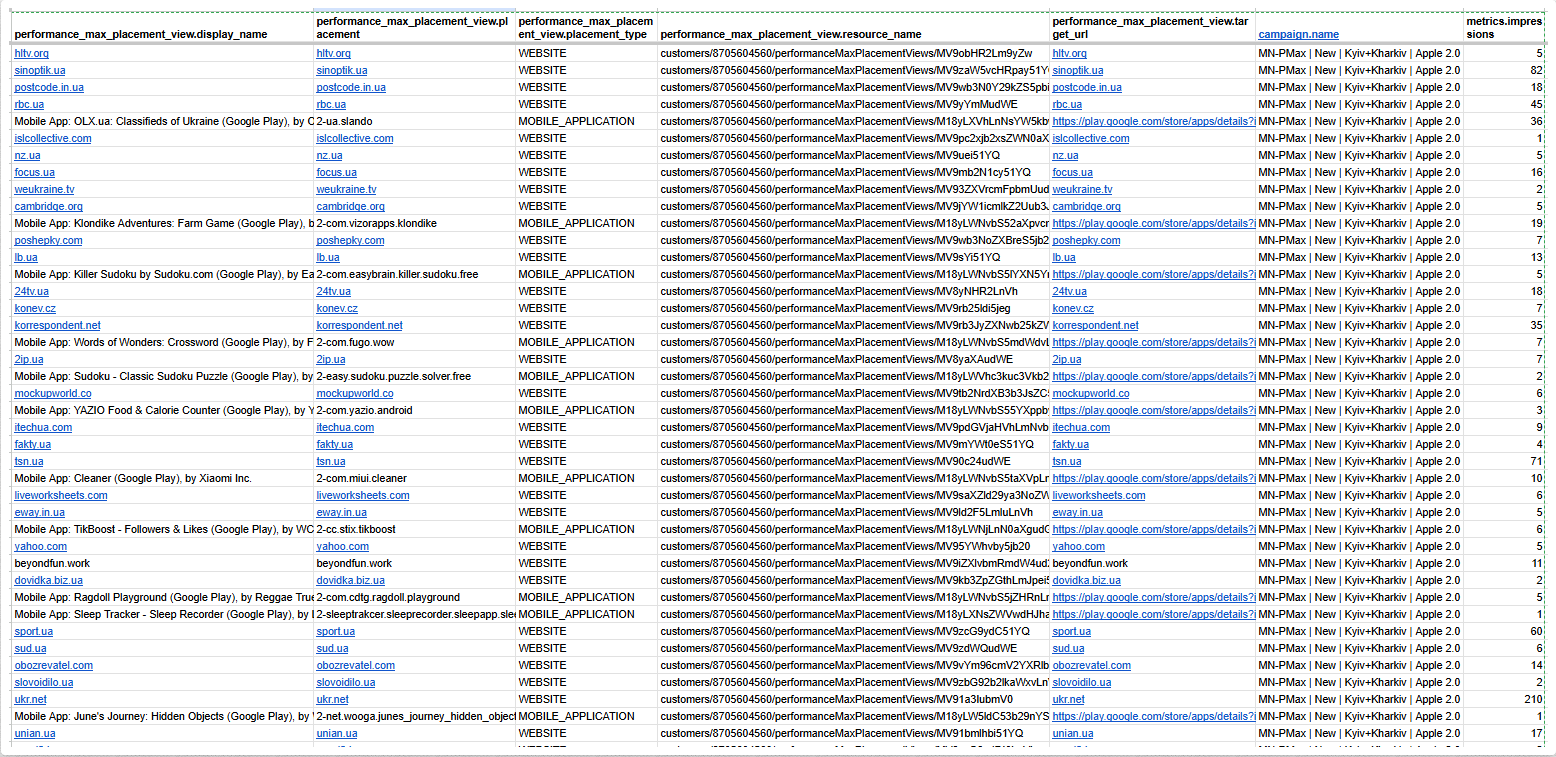Select MOBILE_APPLICATION type cell in TikBoost row

click(585, 529)
